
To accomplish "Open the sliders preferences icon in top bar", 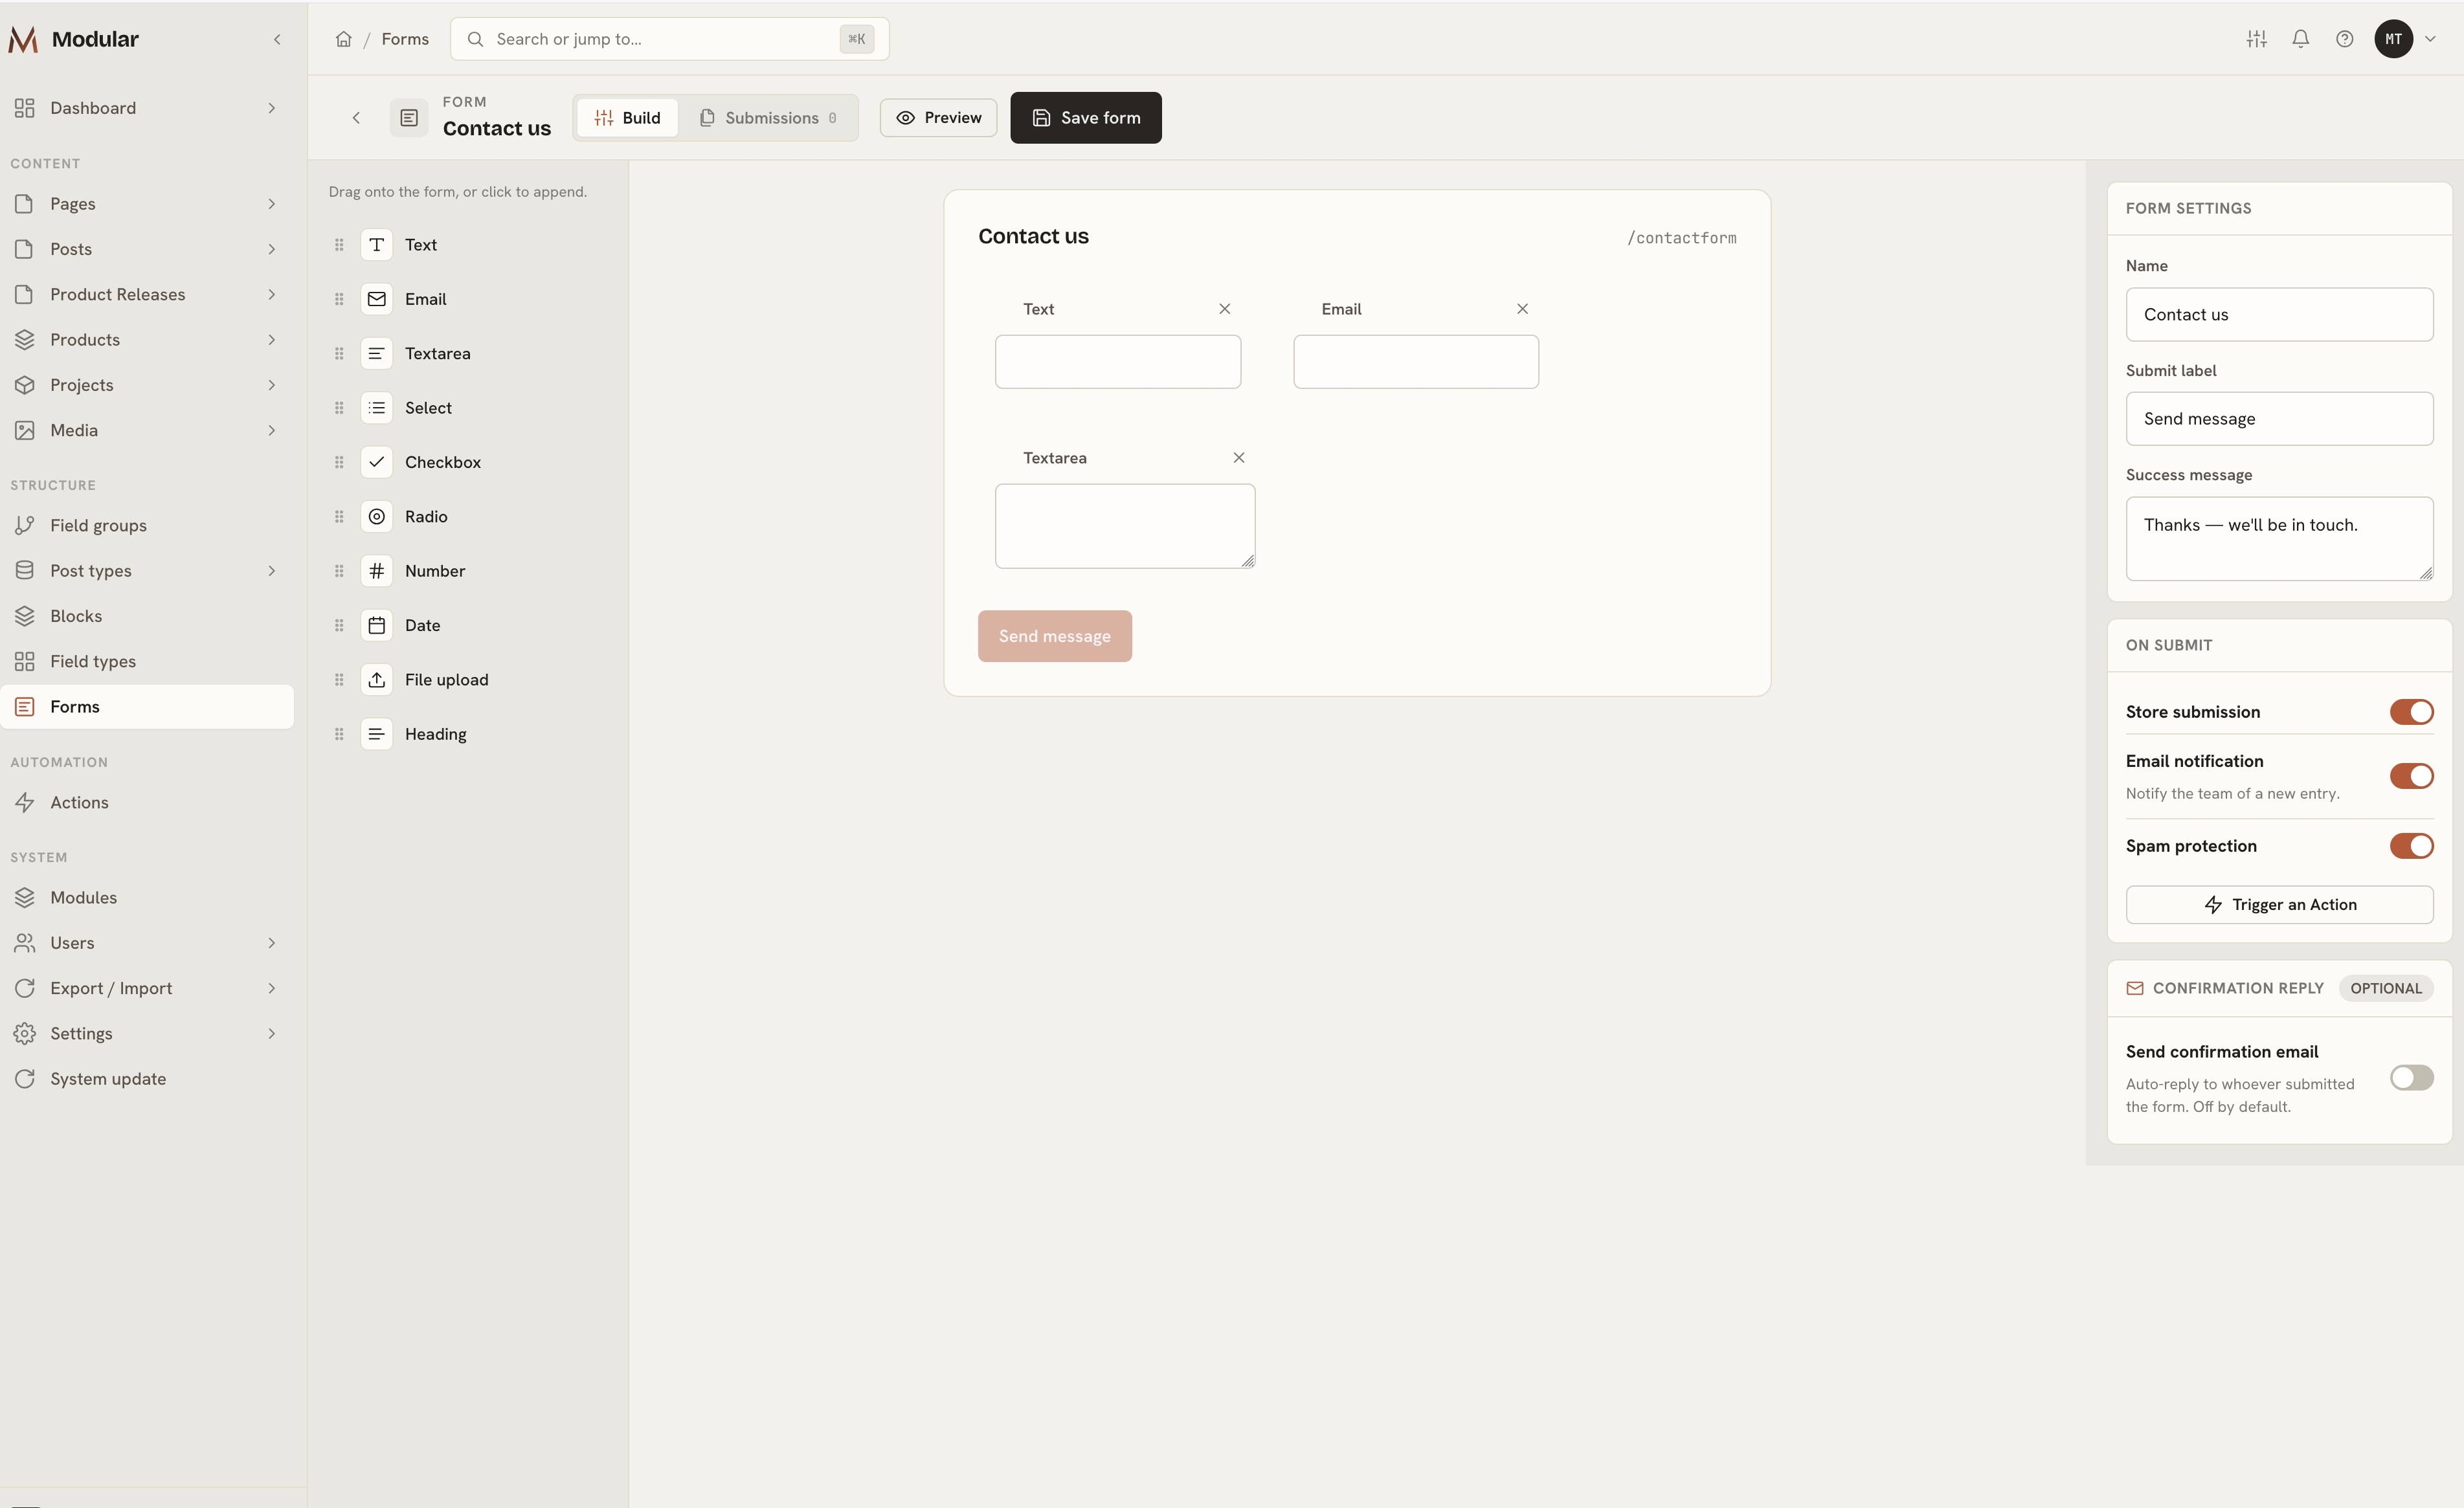I will 2256,39.
